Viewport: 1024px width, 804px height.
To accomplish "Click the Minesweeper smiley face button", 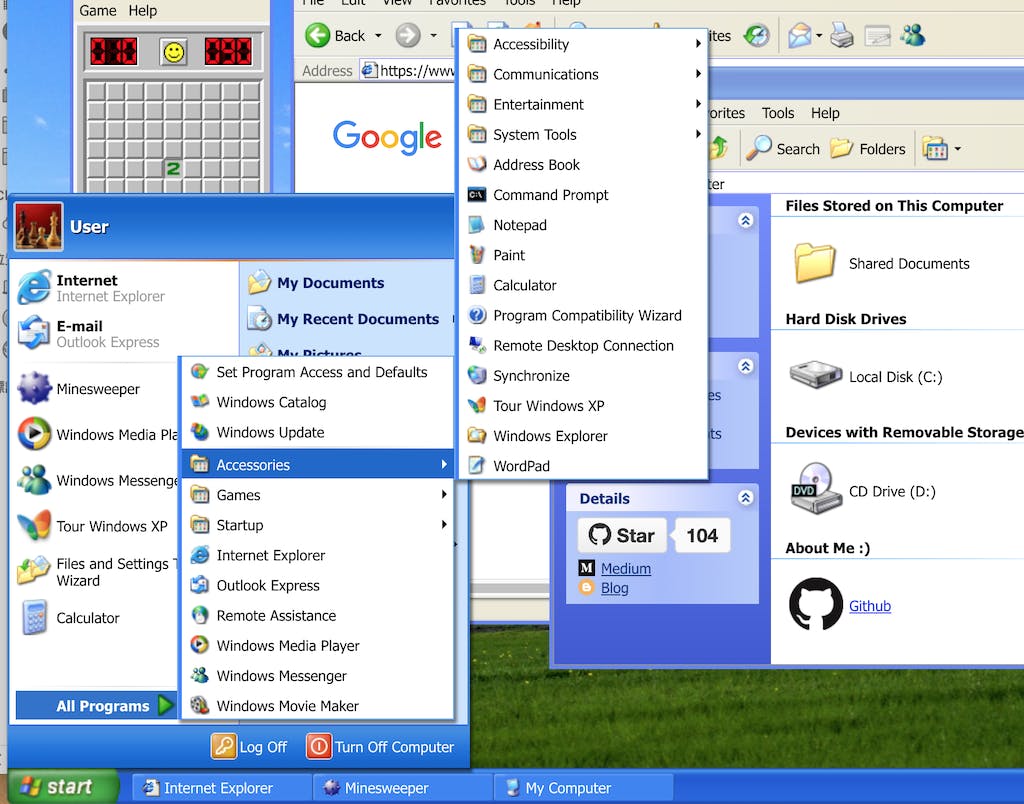I will click(174, 52).
